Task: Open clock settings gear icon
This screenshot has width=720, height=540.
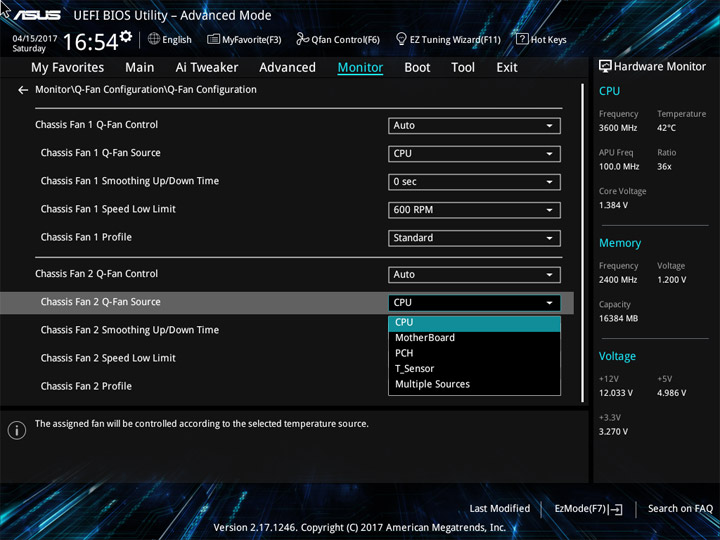Action: click(x=126, y=36)
